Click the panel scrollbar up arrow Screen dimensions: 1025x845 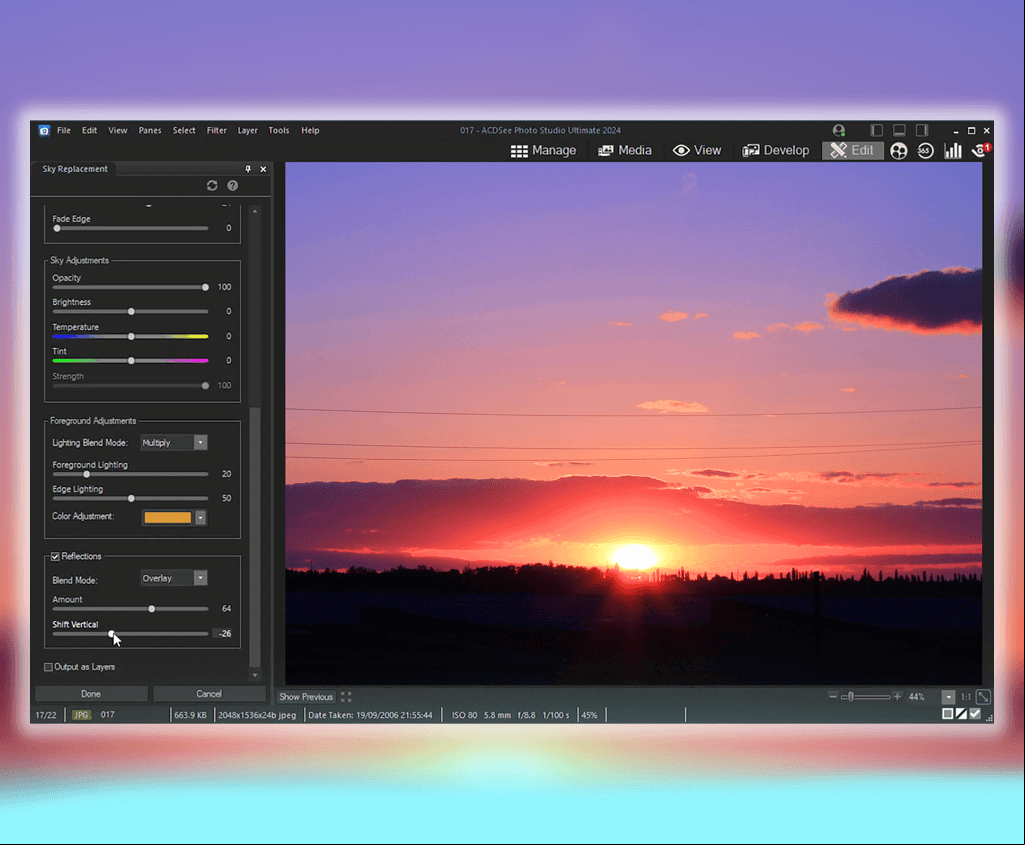click(x=255, y=211)
